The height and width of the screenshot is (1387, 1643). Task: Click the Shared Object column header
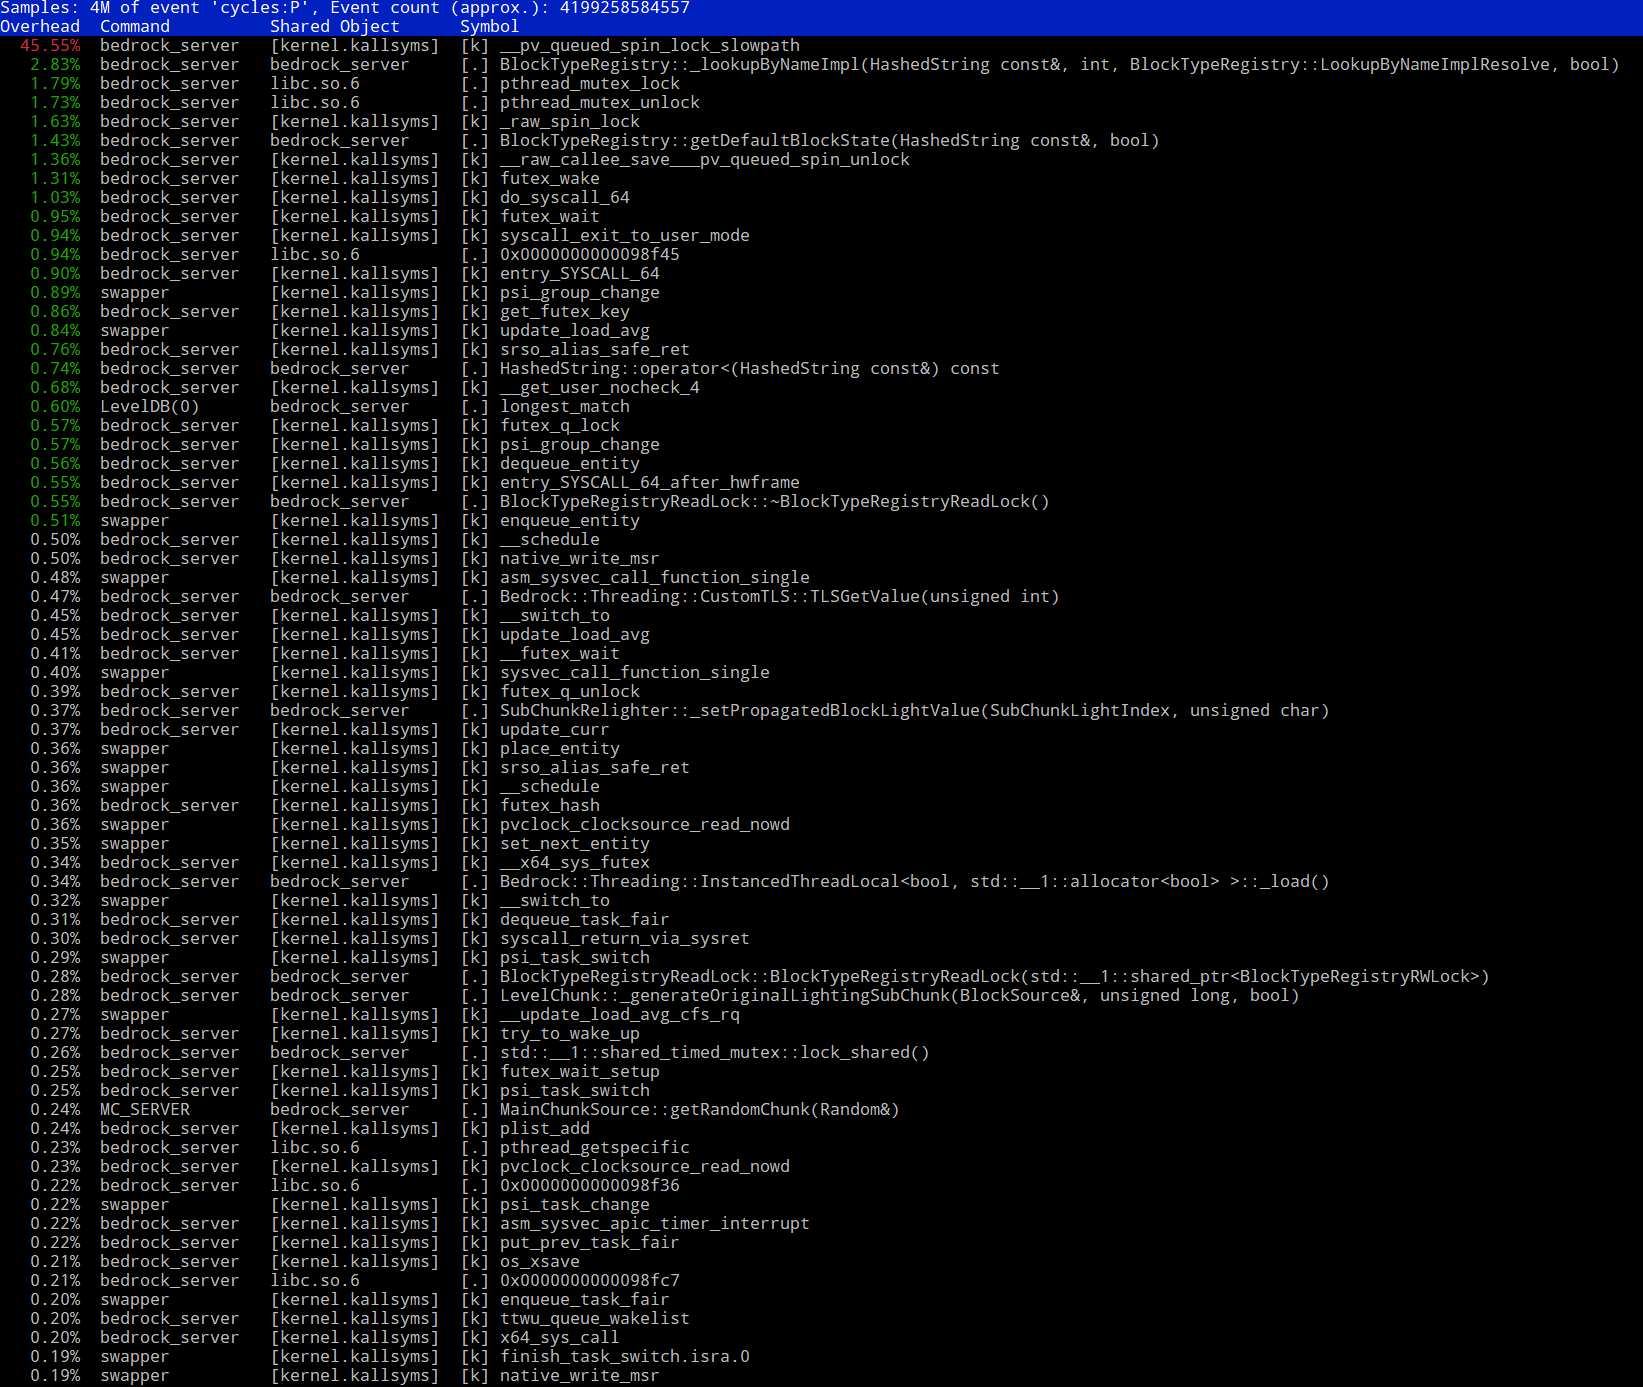point(335,27)
